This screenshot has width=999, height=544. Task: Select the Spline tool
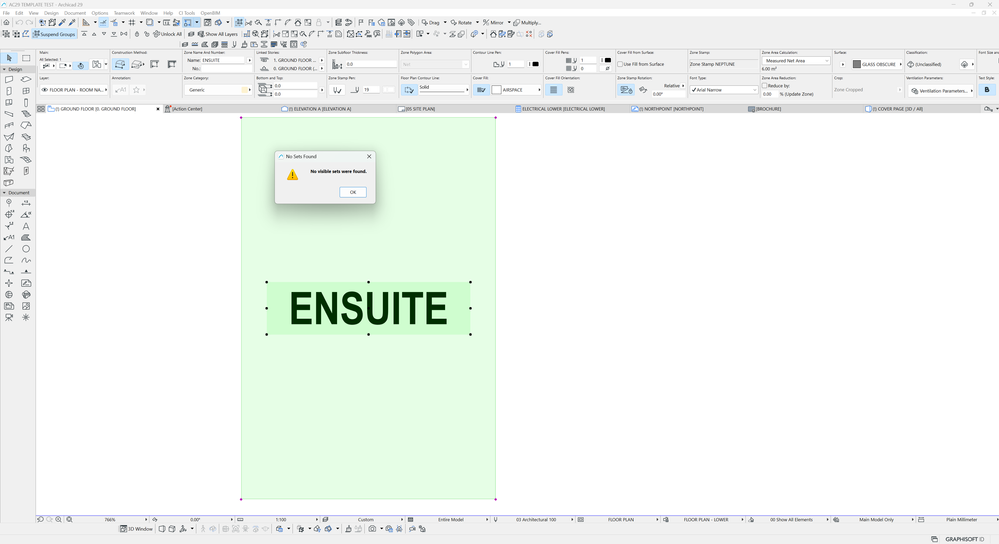pyautogui.click(x=26, y=261)
